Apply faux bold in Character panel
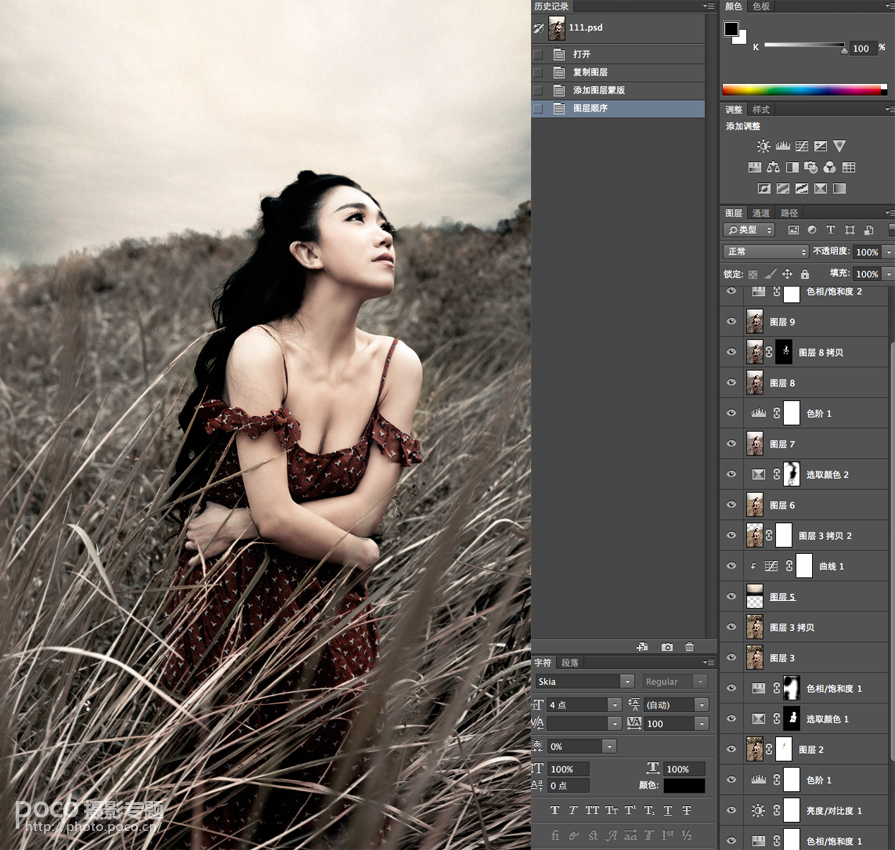895x850 pixels. (x=554, y=810)
